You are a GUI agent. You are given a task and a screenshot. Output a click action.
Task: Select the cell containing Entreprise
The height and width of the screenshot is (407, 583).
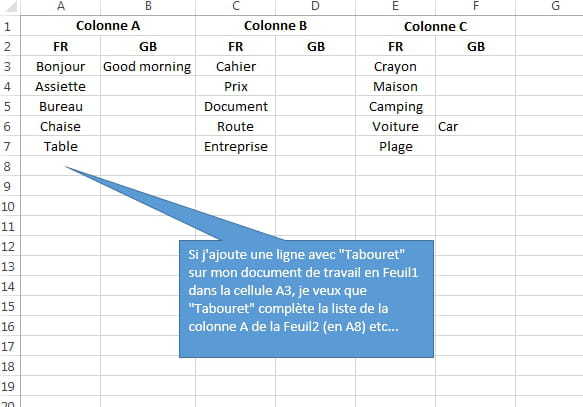tap(236, 146)
